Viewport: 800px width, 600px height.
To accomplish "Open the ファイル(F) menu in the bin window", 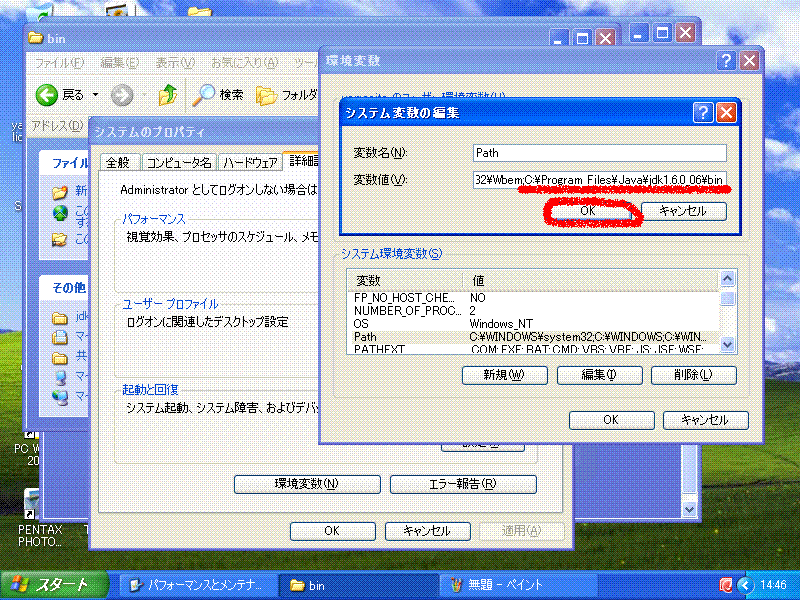I will [x=59, y=63].
